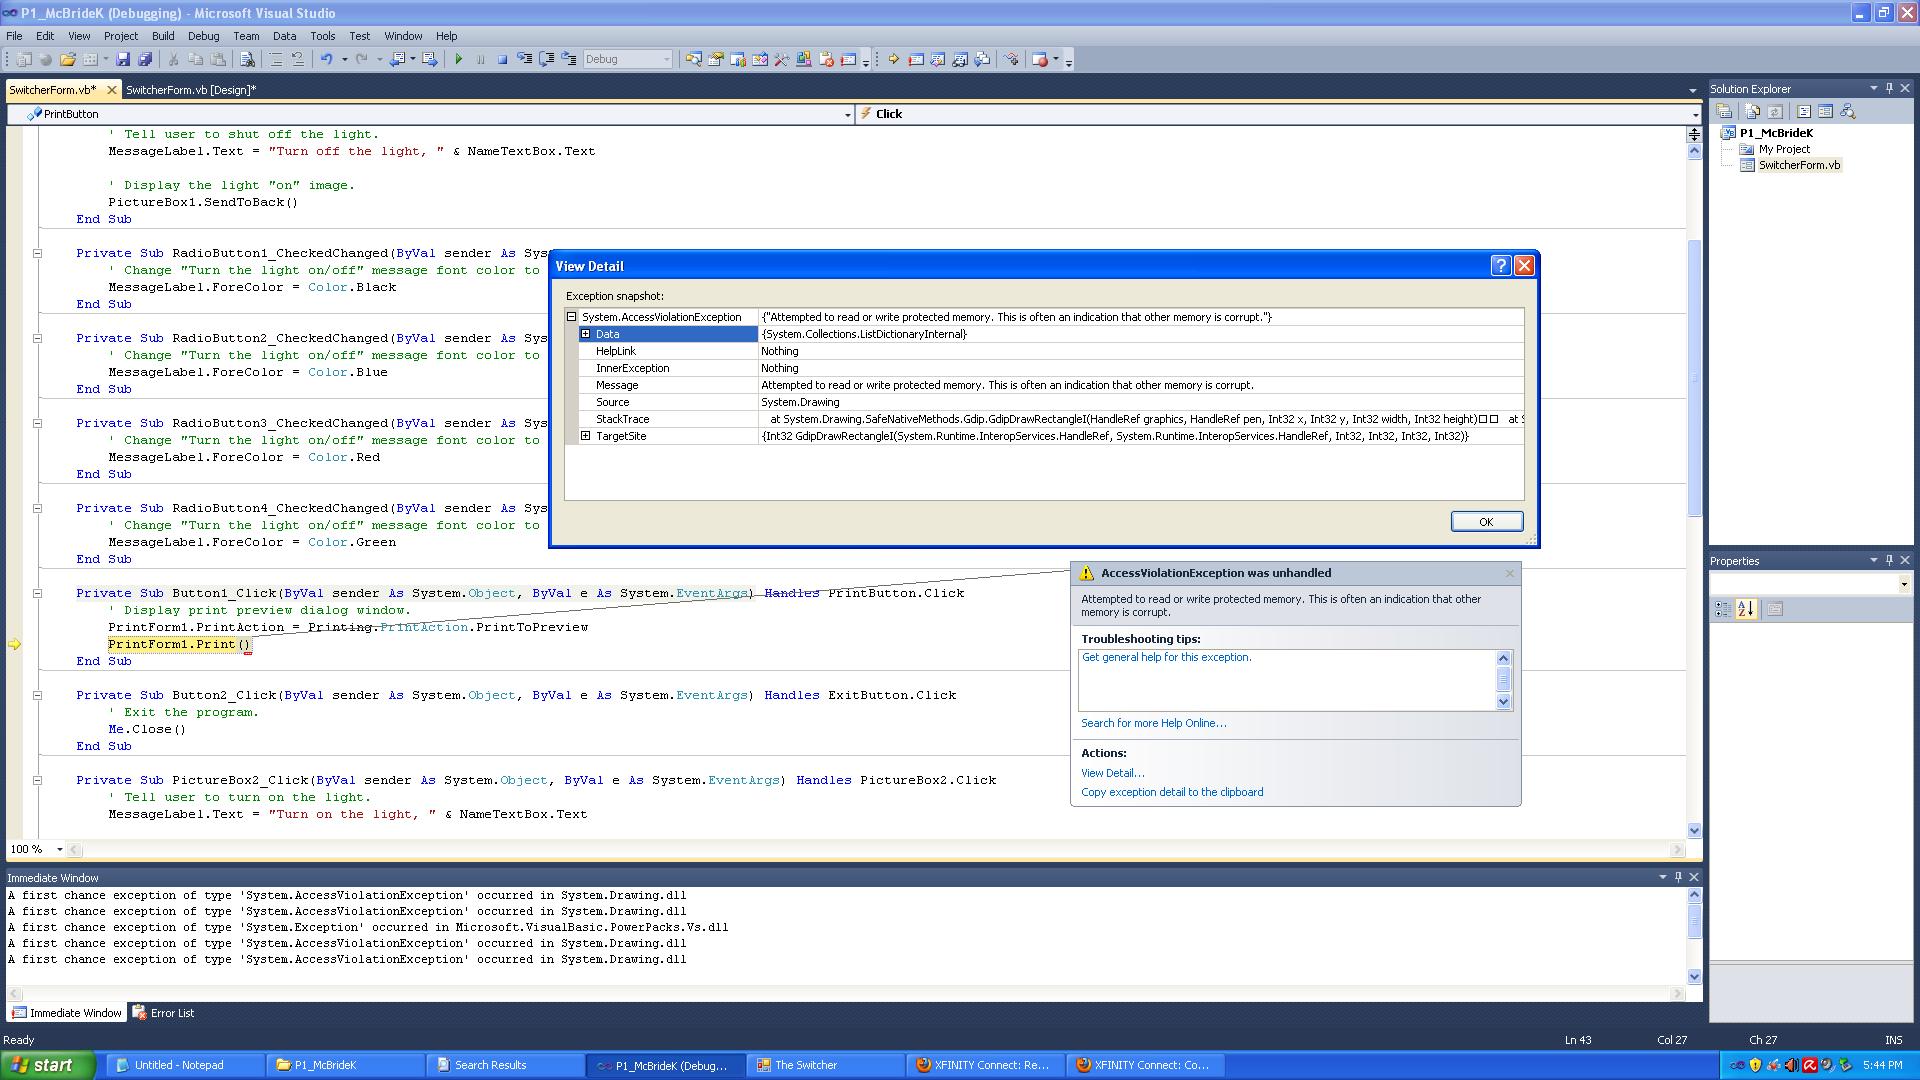The width and height of the screenshot is (1920, 1080).
Task: Click the green Continue debugging play icon
Action: click(458, 59)
